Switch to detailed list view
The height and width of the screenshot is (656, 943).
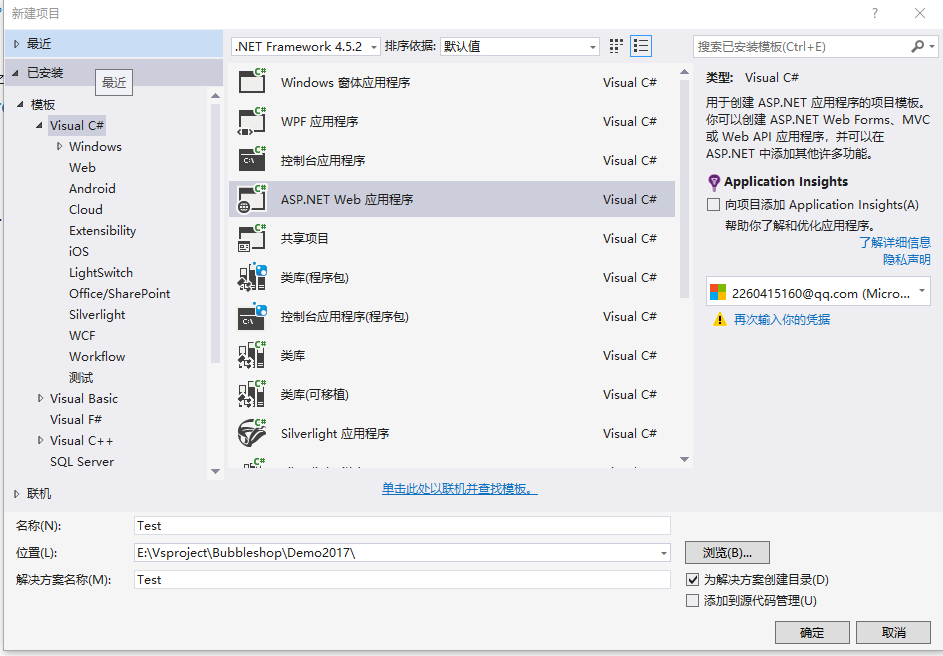(x=640, y=46)
